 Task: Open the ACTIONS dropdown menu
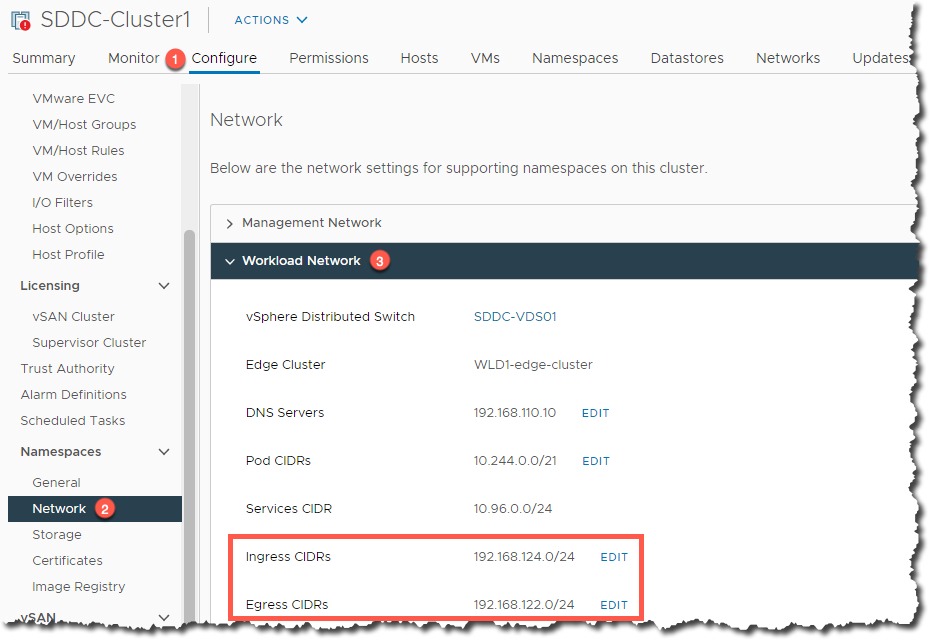(270, 20)
